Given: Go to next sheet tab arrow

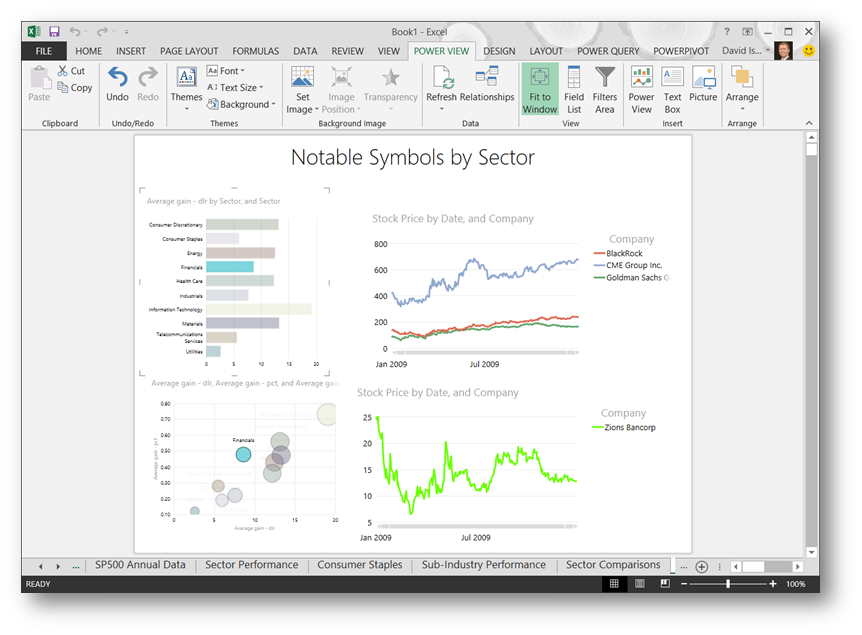Looking at the screenshot, I should coord(58,566).
